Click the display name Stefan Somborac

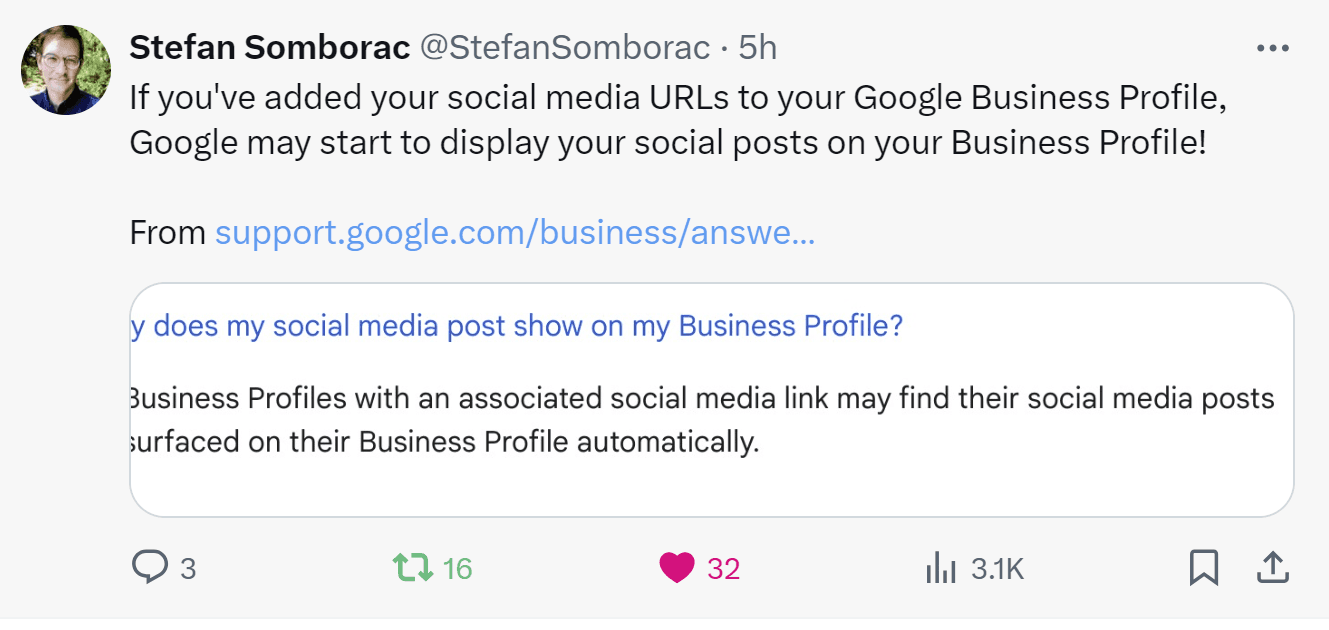(x=270, y=47)
